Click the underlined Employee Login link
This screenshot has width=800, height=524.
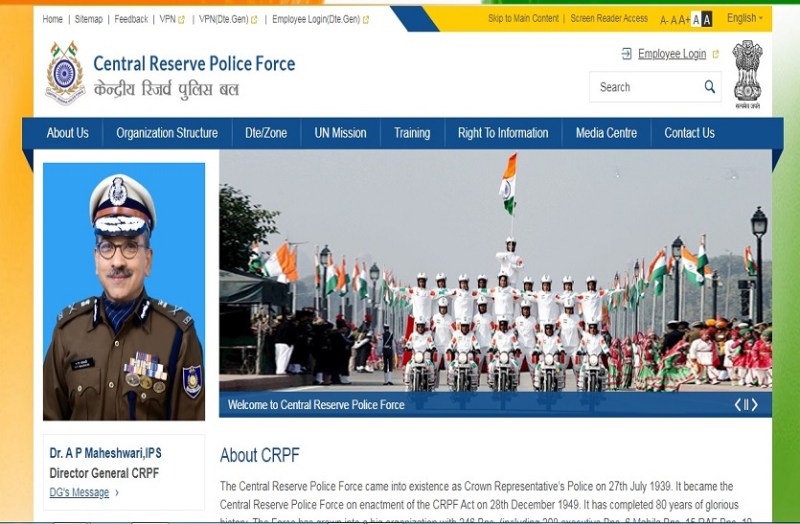pos(672,54)
